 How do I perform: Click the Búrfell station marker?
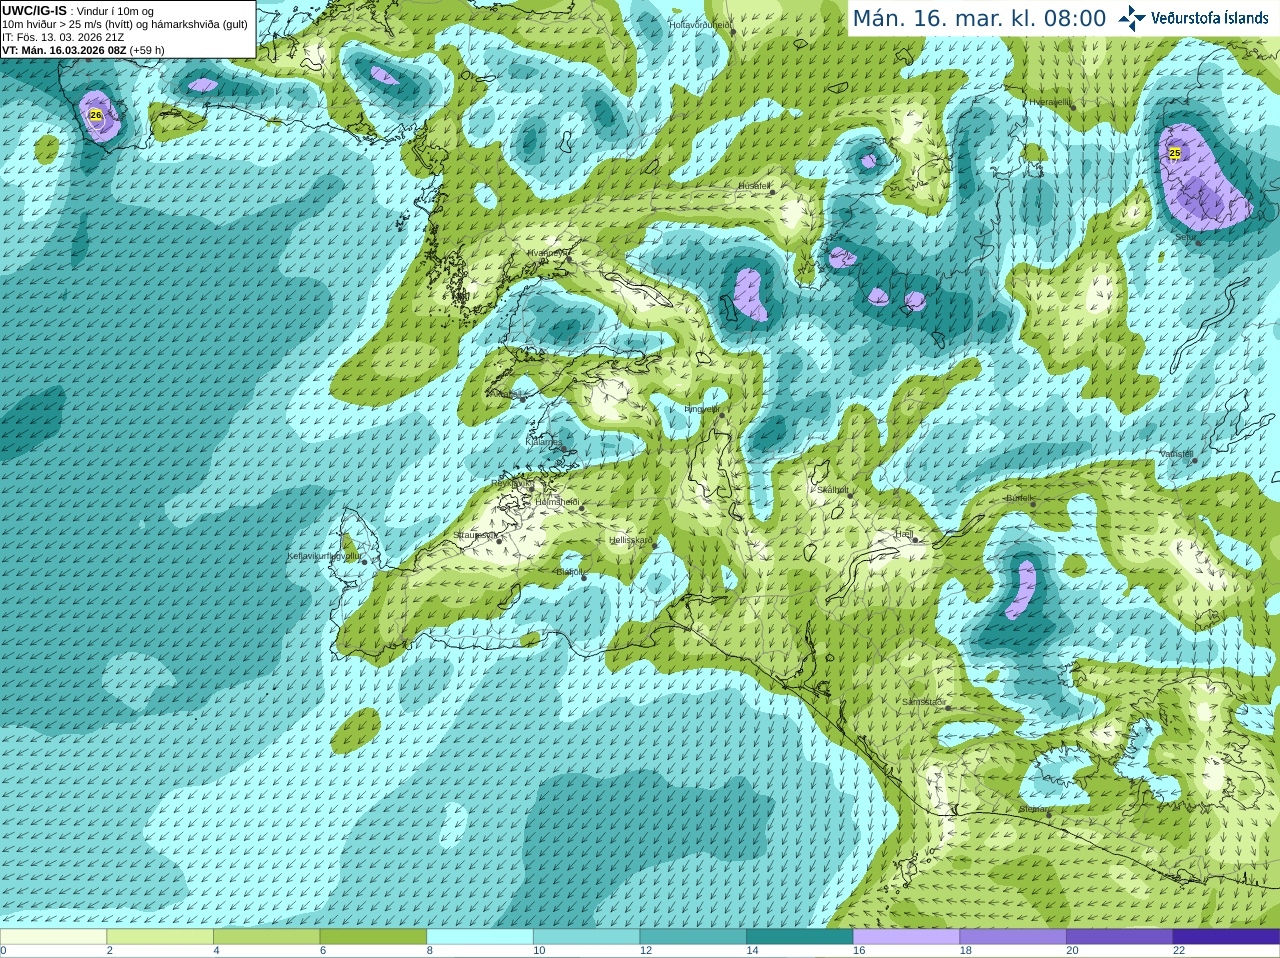(1034, 504)
